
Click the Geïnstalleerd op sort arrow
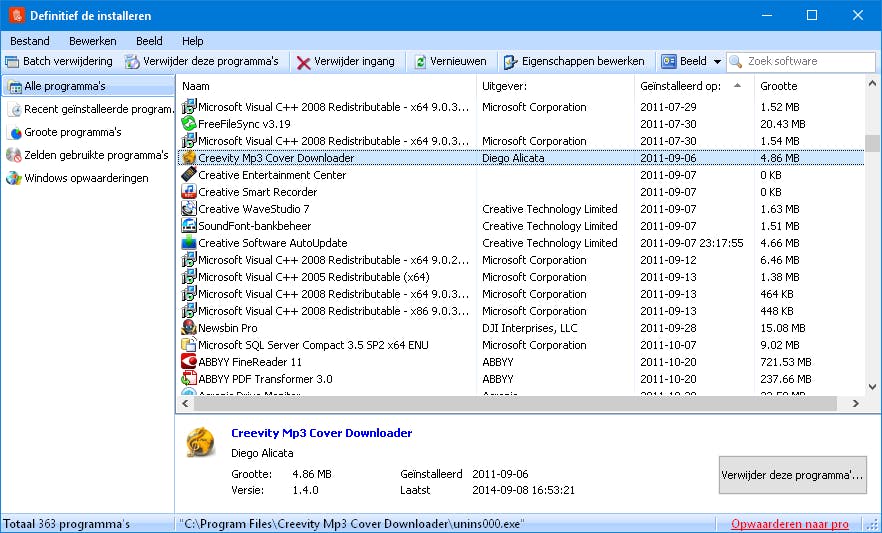[737, 85]
